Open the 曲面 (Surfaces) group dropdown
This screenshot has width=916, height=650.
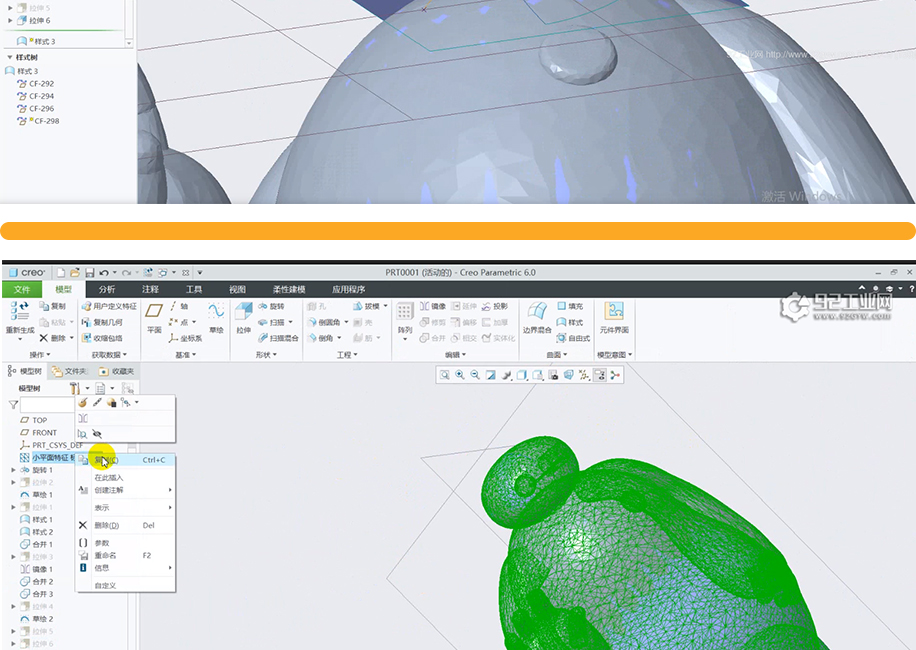point(557,354)
